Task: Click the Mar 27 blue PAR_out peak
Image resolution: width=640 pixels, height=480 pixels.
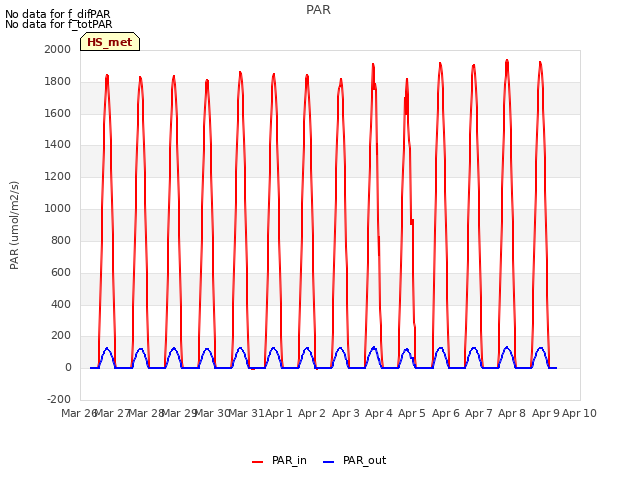Action: [107, 349]
